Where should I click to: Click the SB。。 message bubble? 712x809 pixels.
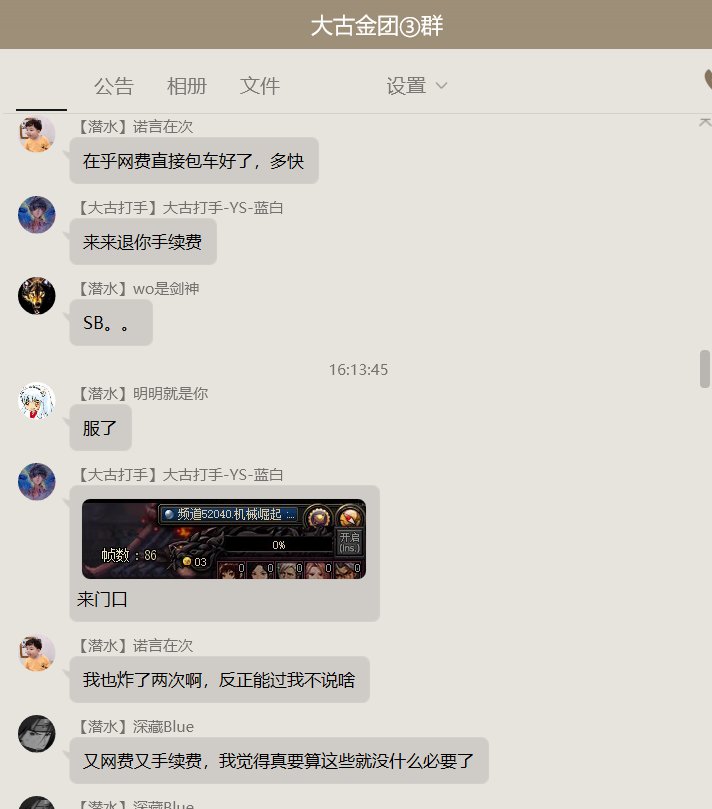point(111,323)
